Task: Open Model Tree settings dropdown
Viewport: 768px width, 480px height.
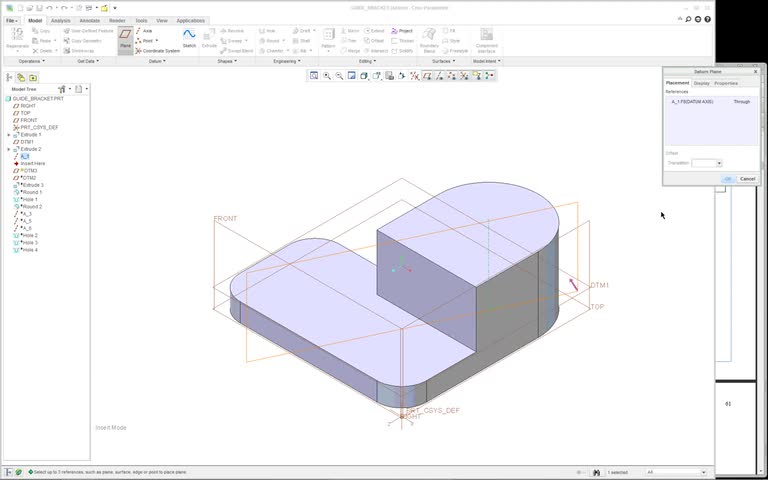Action: coord(64,89)
